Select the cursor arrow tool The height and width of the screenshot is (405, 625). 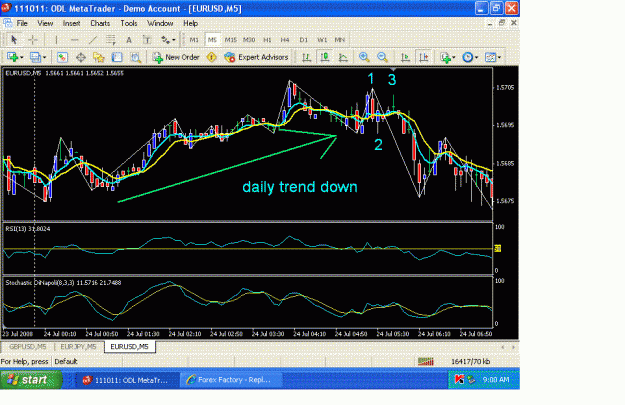click(14, 39)
